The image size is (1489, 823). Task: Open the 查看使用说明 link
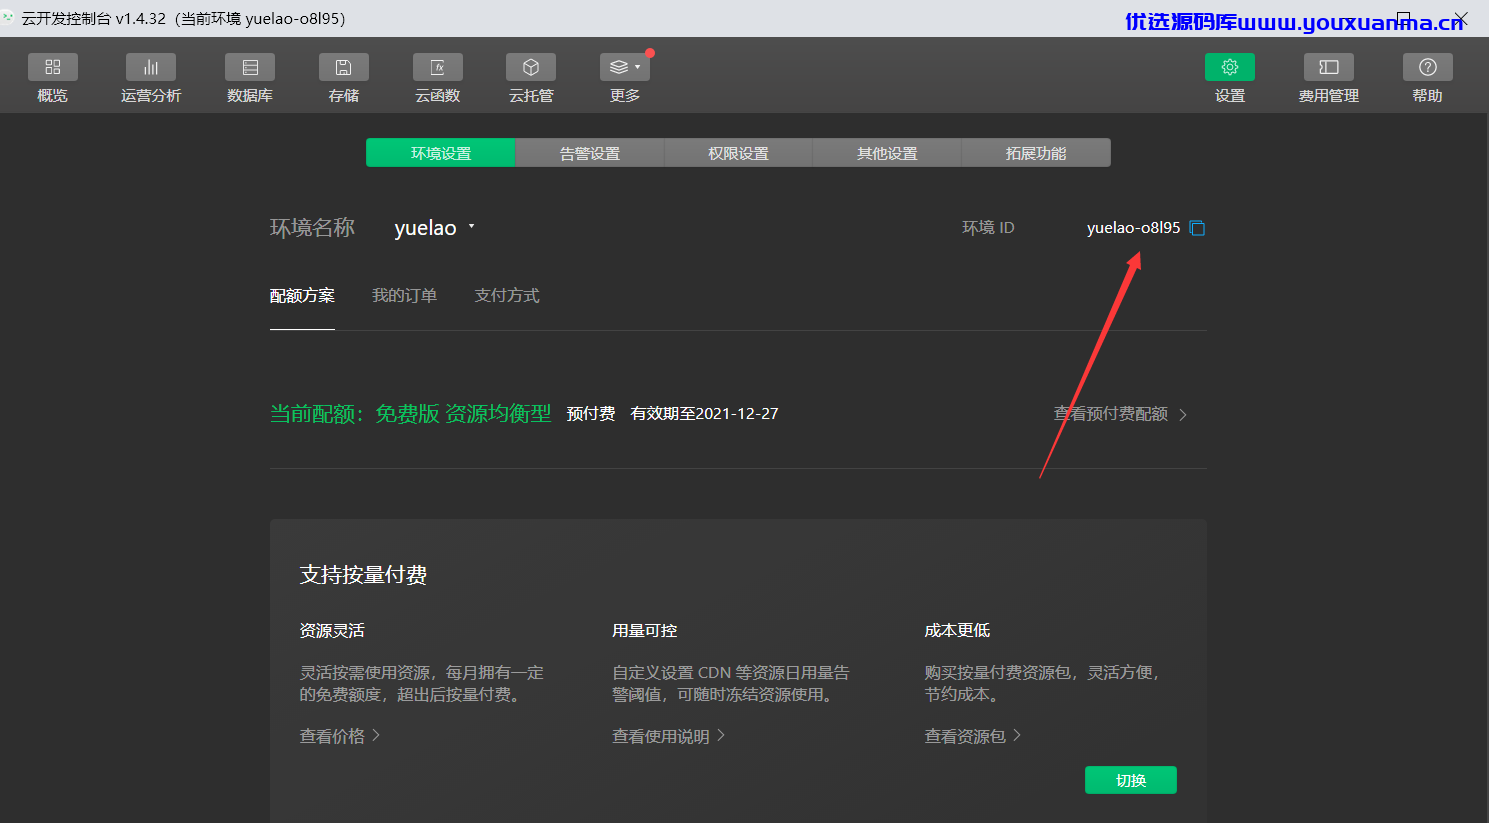[x=669, y=736]
